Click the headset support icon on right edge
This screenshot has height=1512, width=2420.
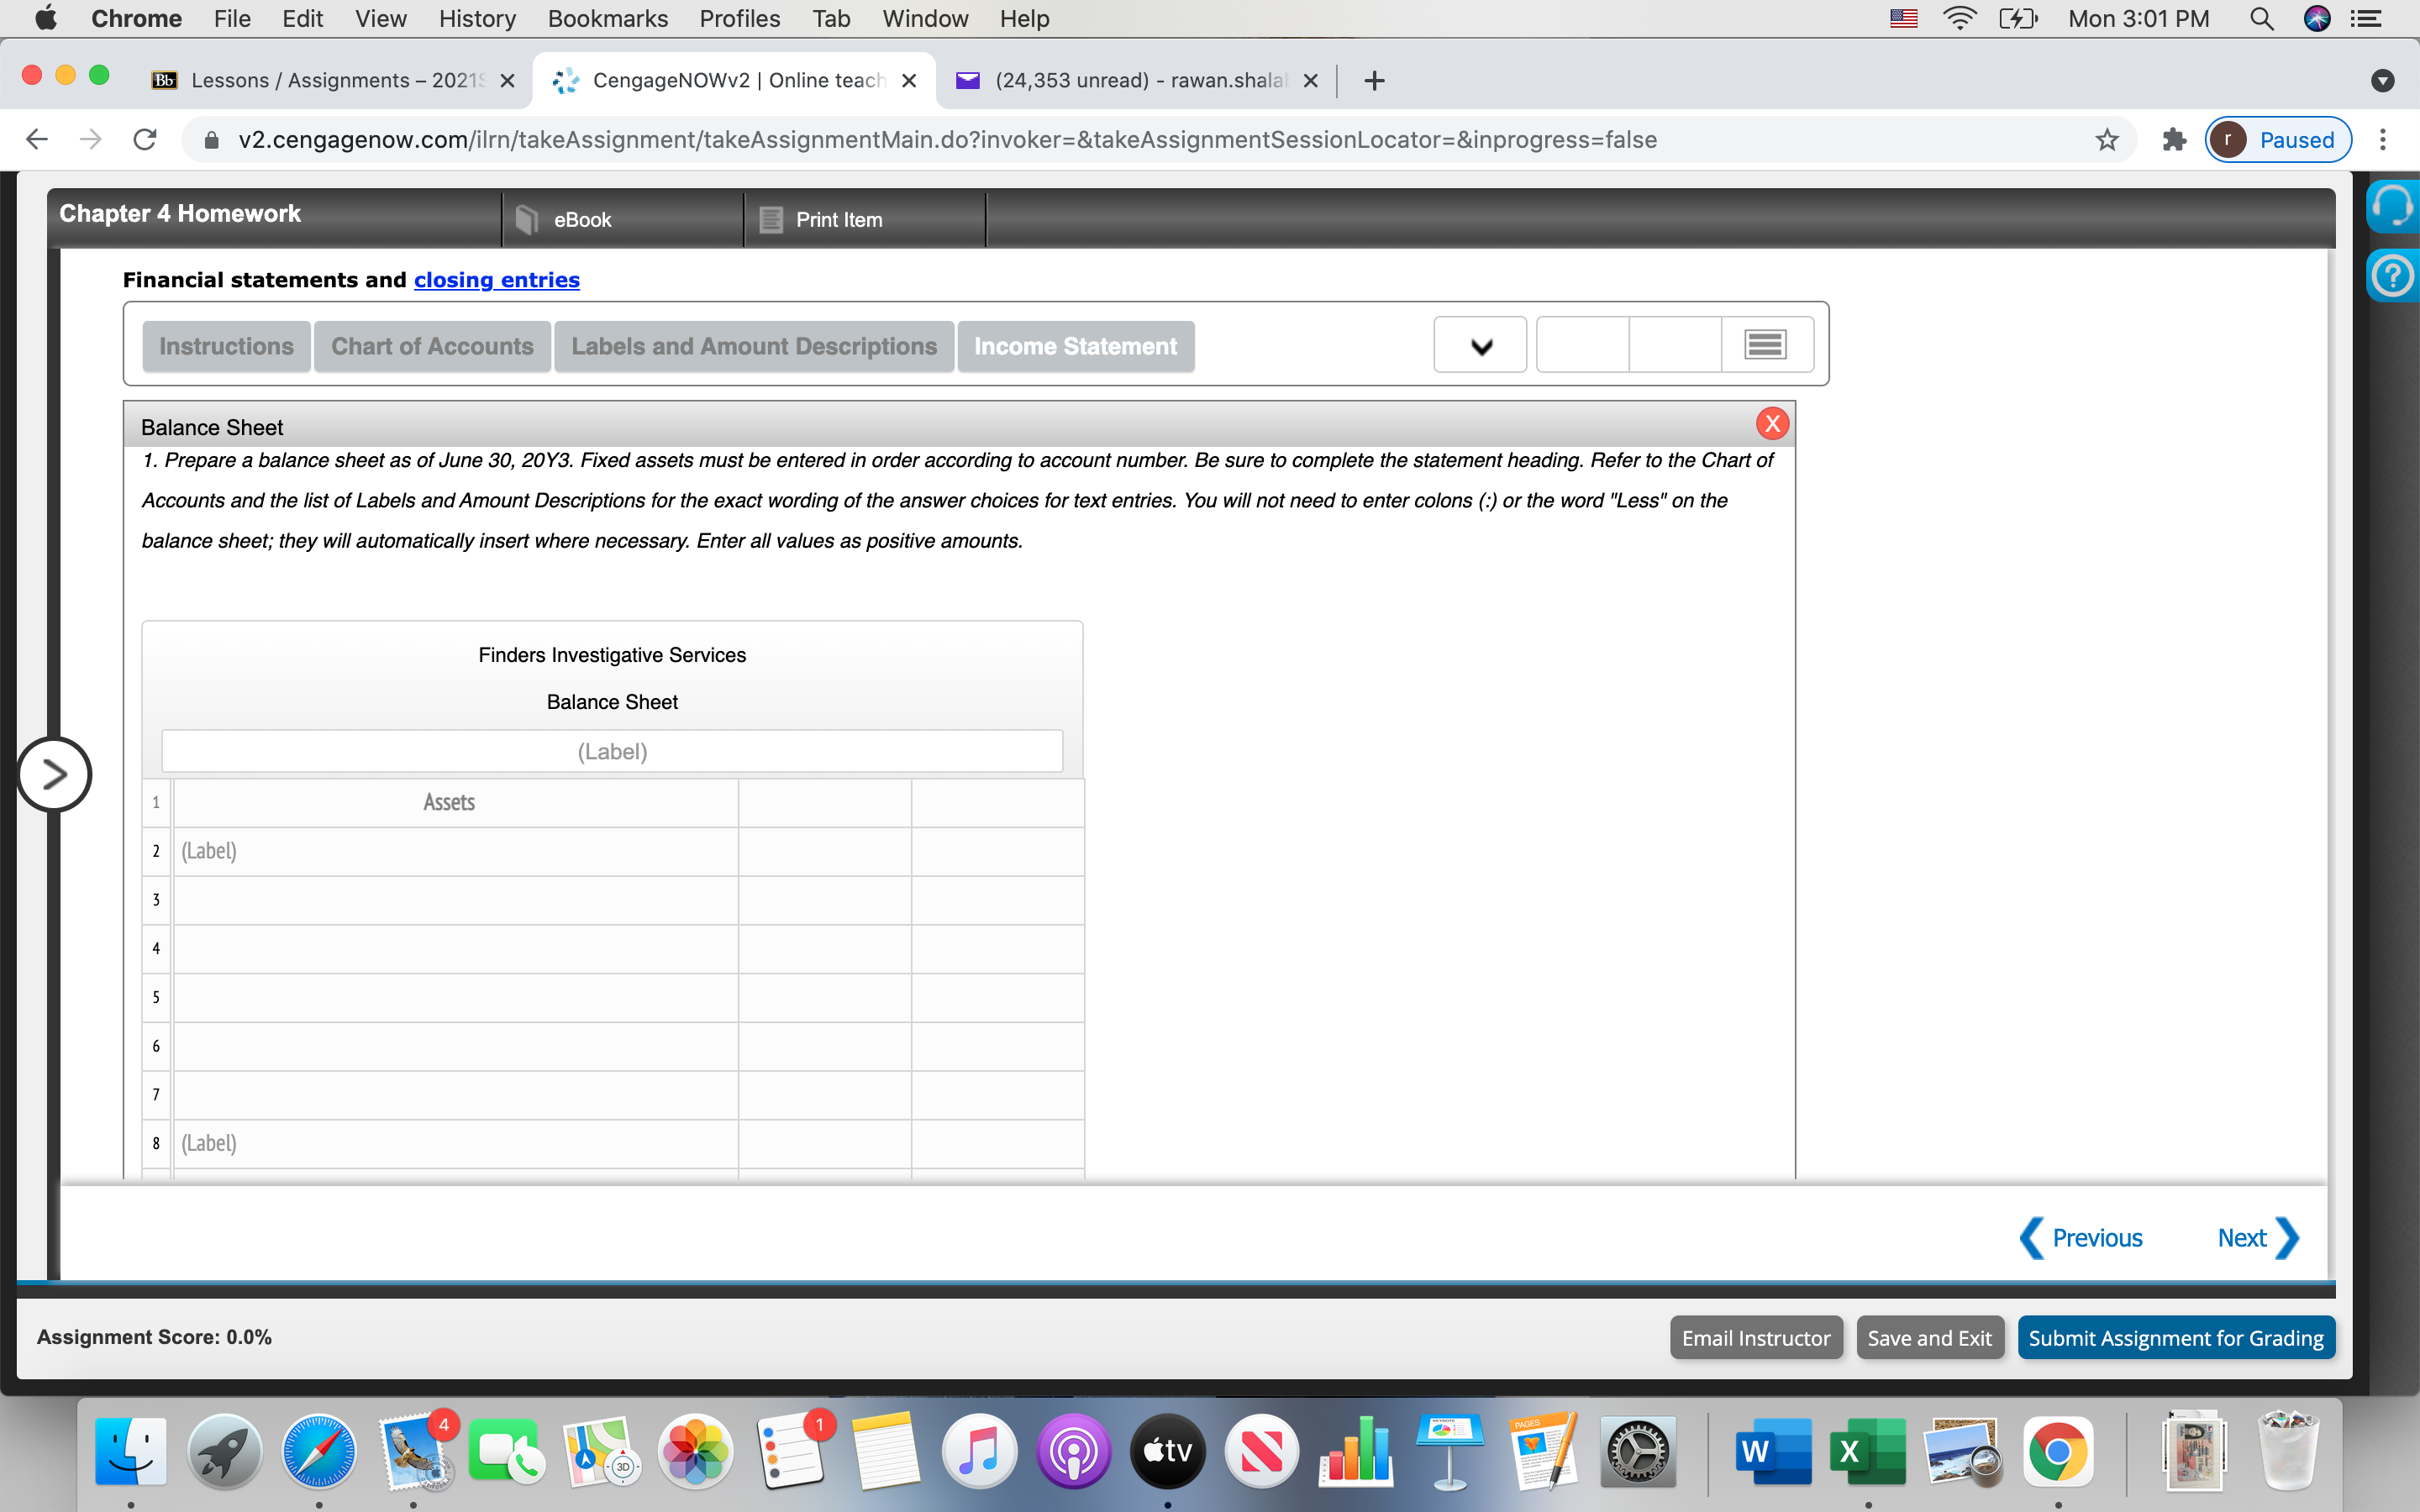pos(2395,206)
